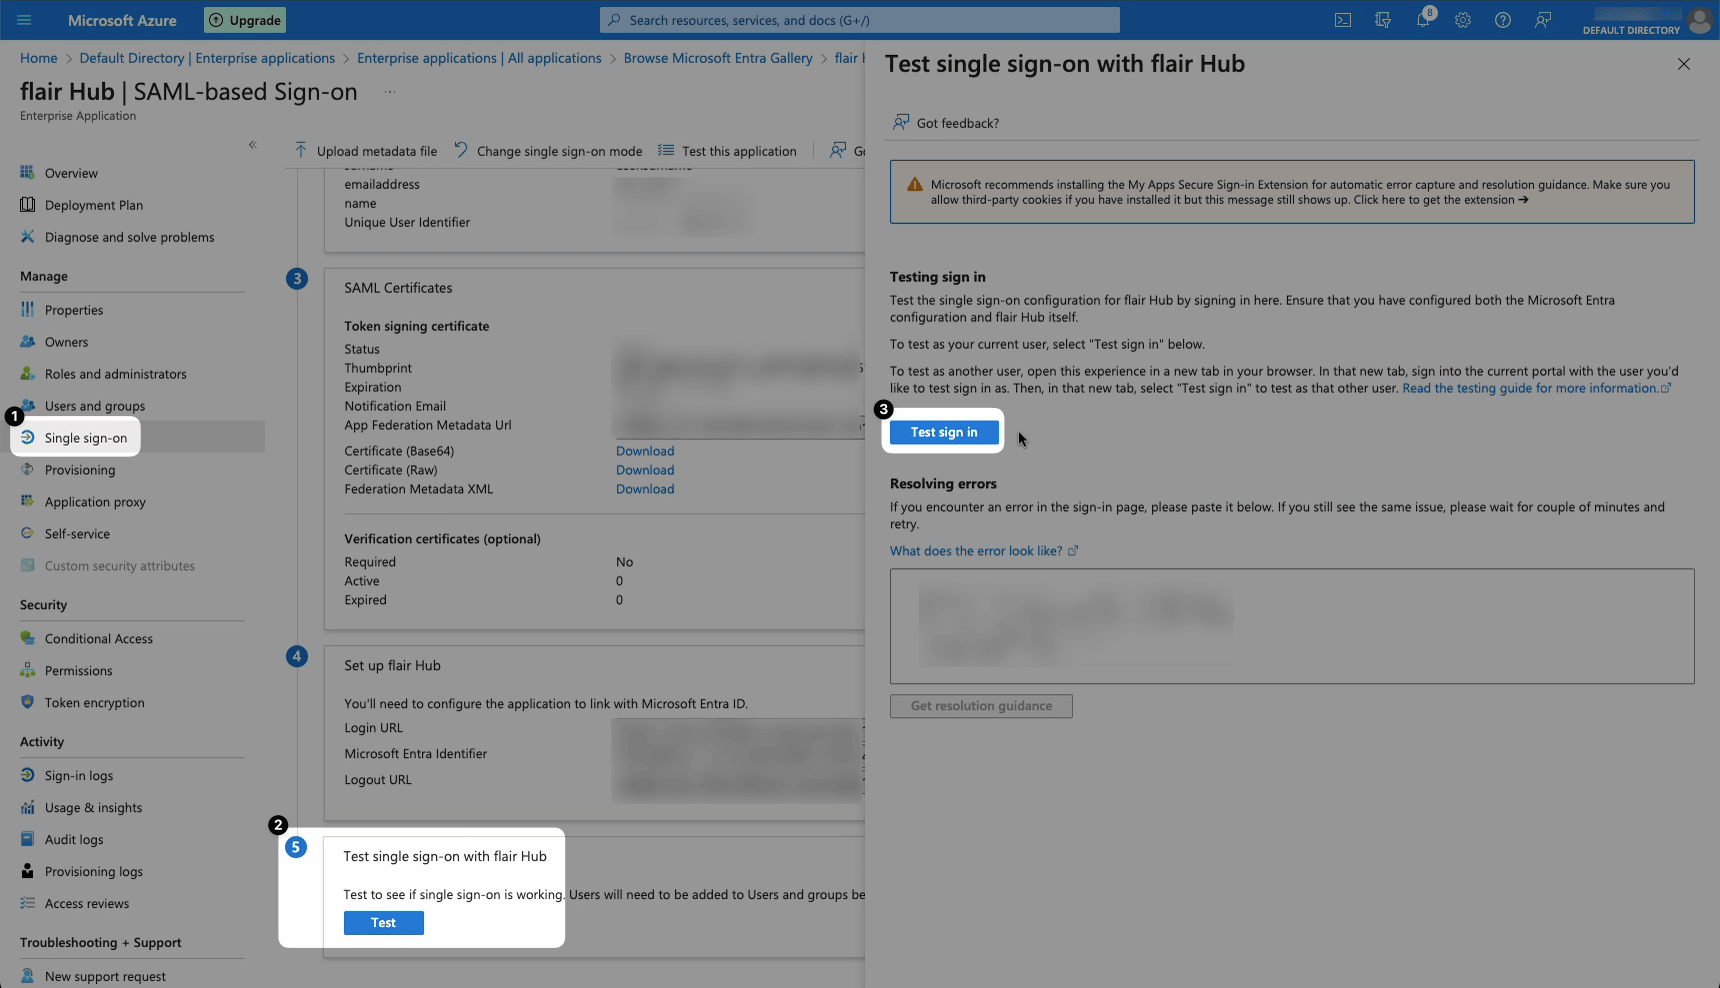Click the Upgrade button in top bar
The image size is (1720, 988).
pyautogui.click(x=245, y=20)
